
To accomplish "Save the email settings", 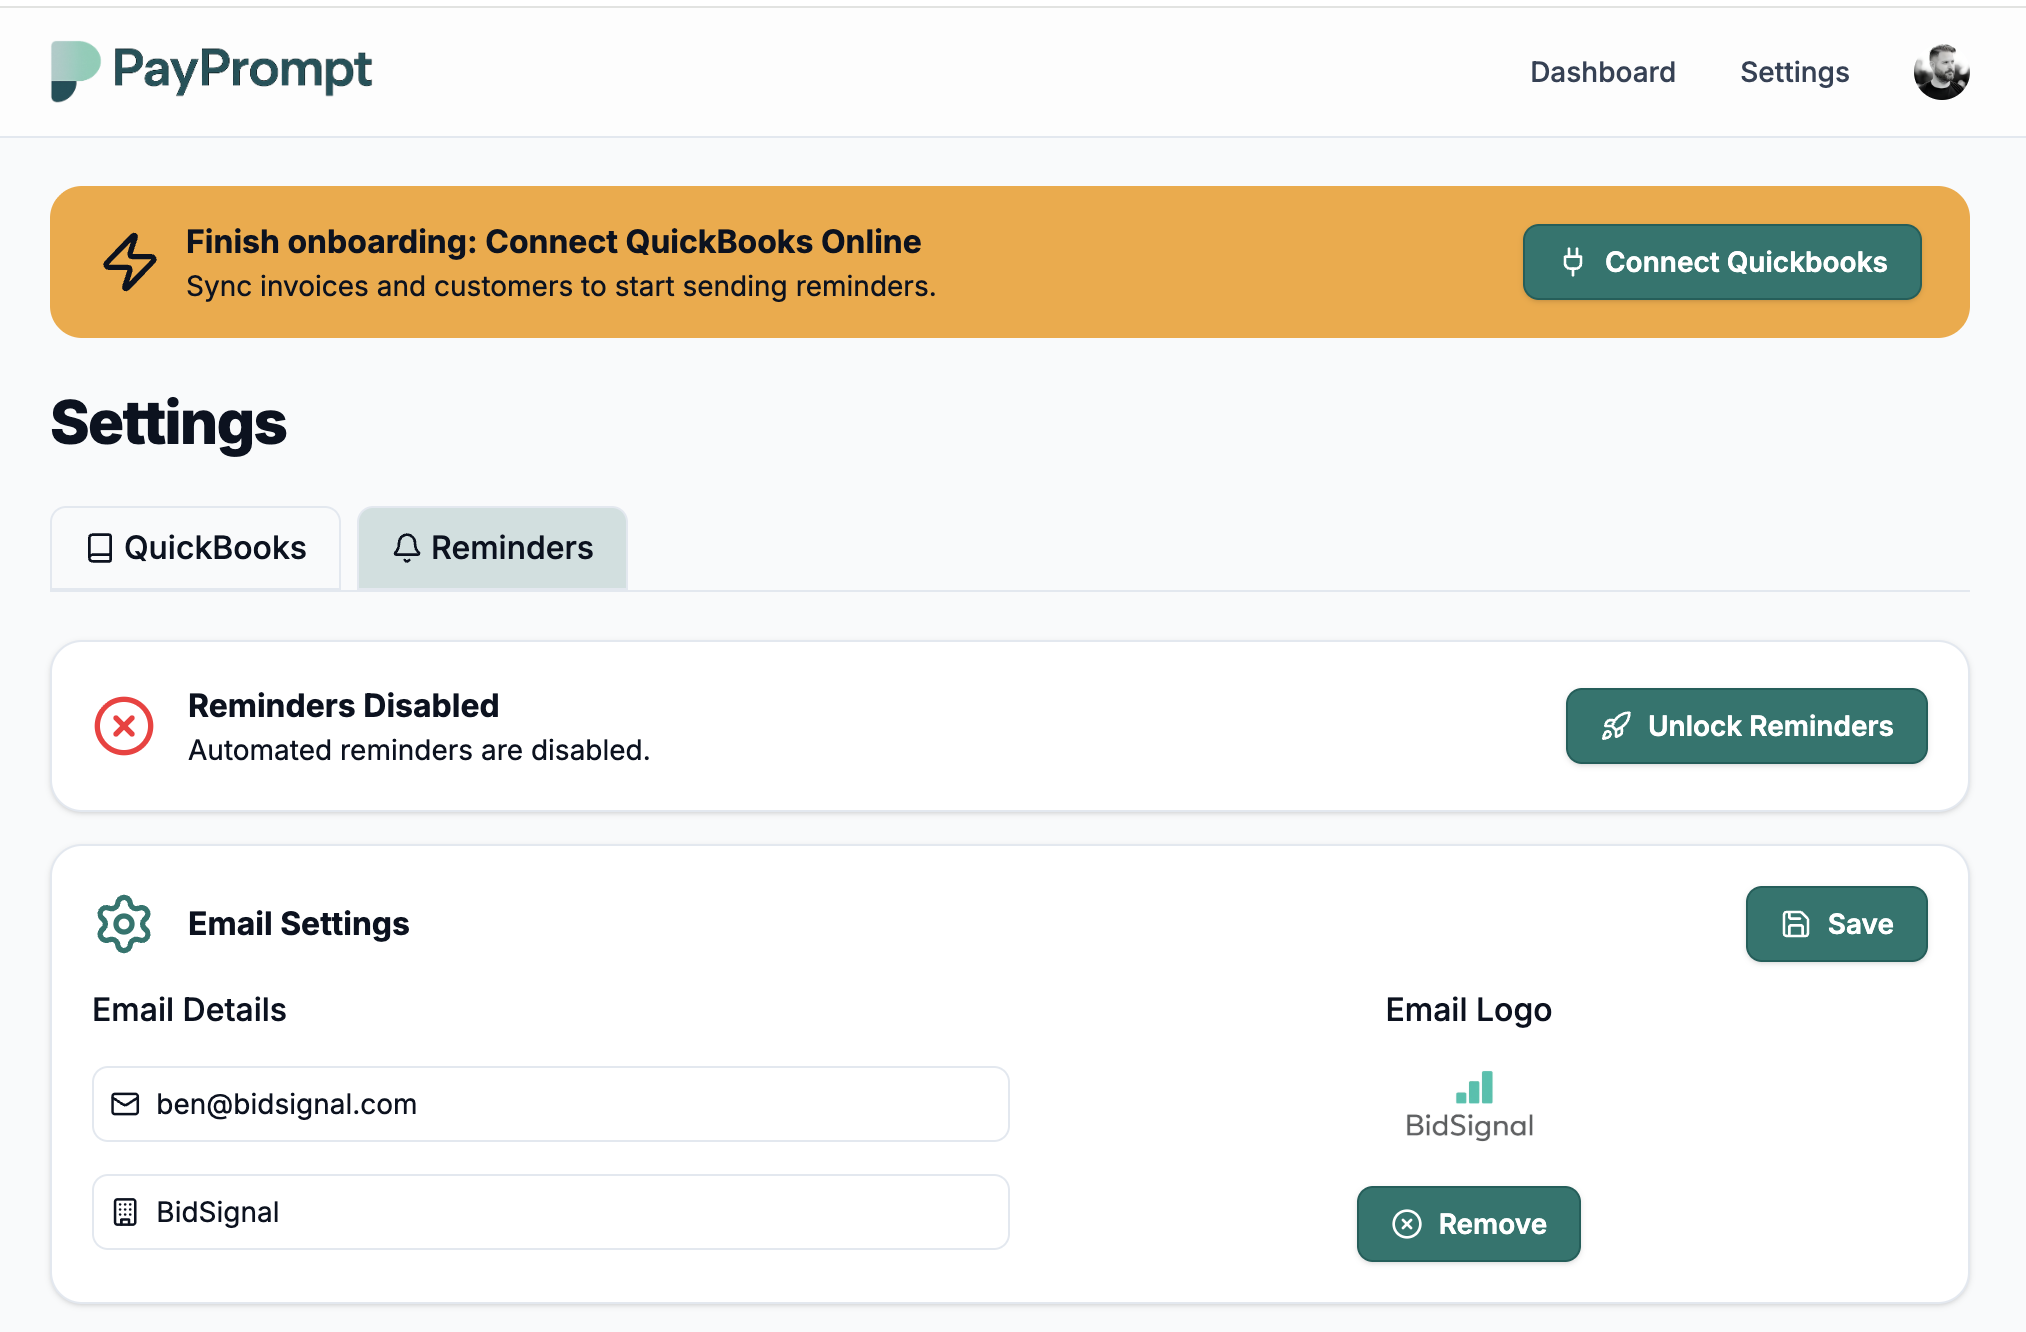I will coord(1836,924).
